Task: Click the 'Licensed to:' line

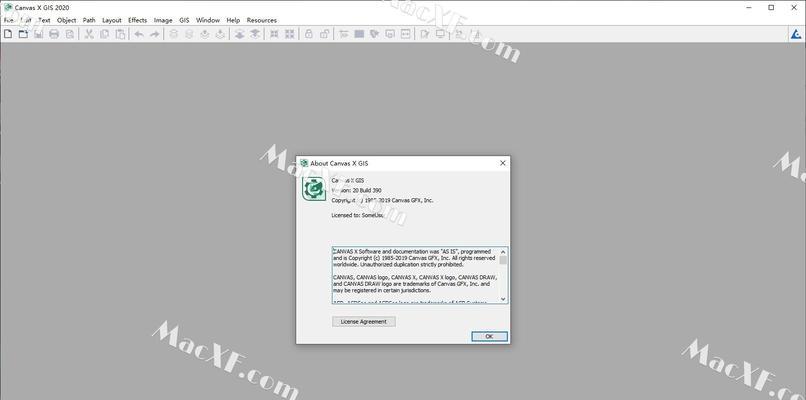Action: (358, 215)
